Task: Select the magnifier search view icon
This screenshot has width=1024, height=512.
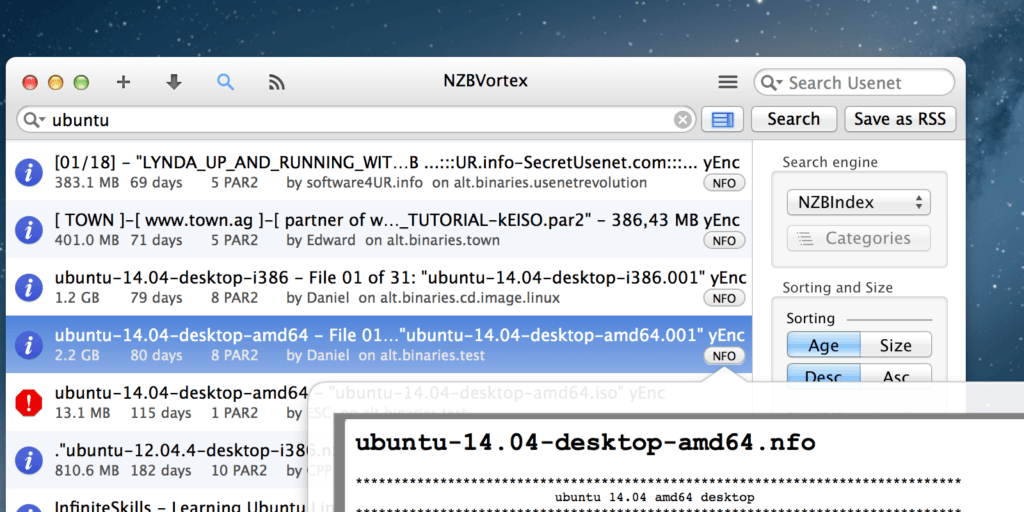Action: (225, 83)
